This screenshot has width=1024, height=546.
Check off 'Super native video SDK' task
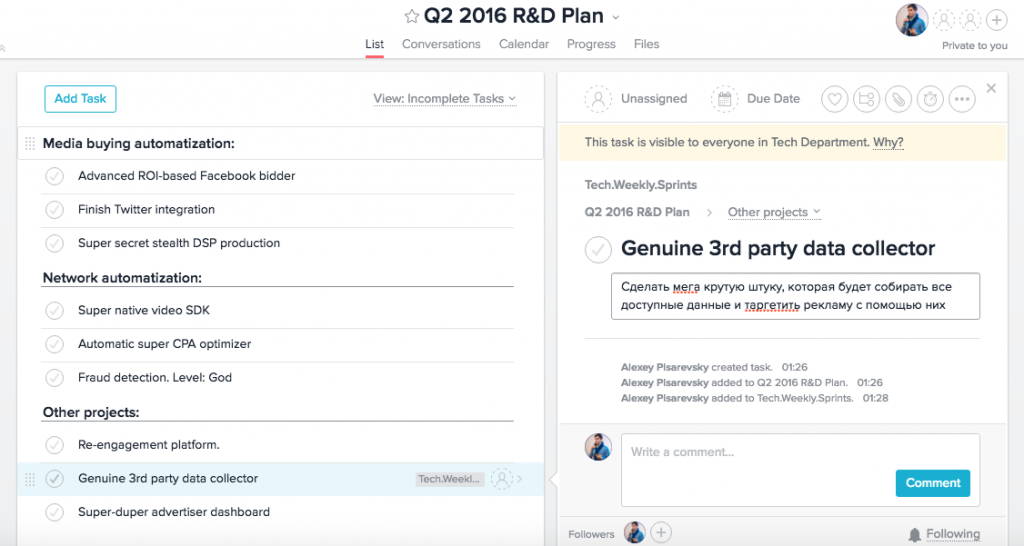pos(54,311)
